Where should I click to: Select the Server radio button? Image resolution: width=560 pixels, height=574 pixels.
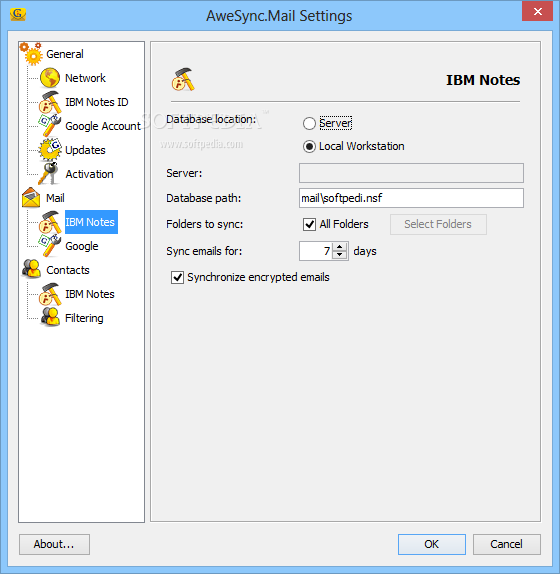coord(309,123)
